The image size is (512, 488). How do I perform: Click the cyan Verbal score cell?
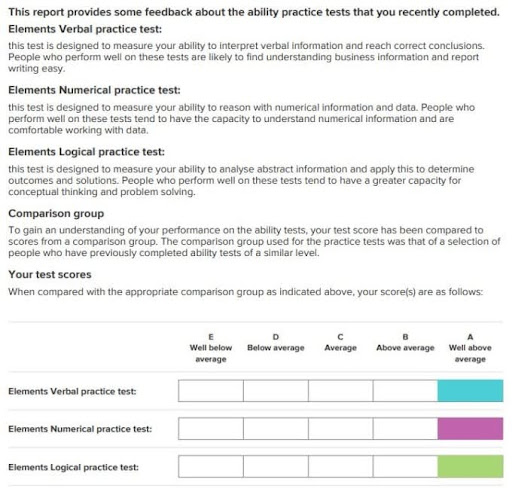(x=470, y=390)
